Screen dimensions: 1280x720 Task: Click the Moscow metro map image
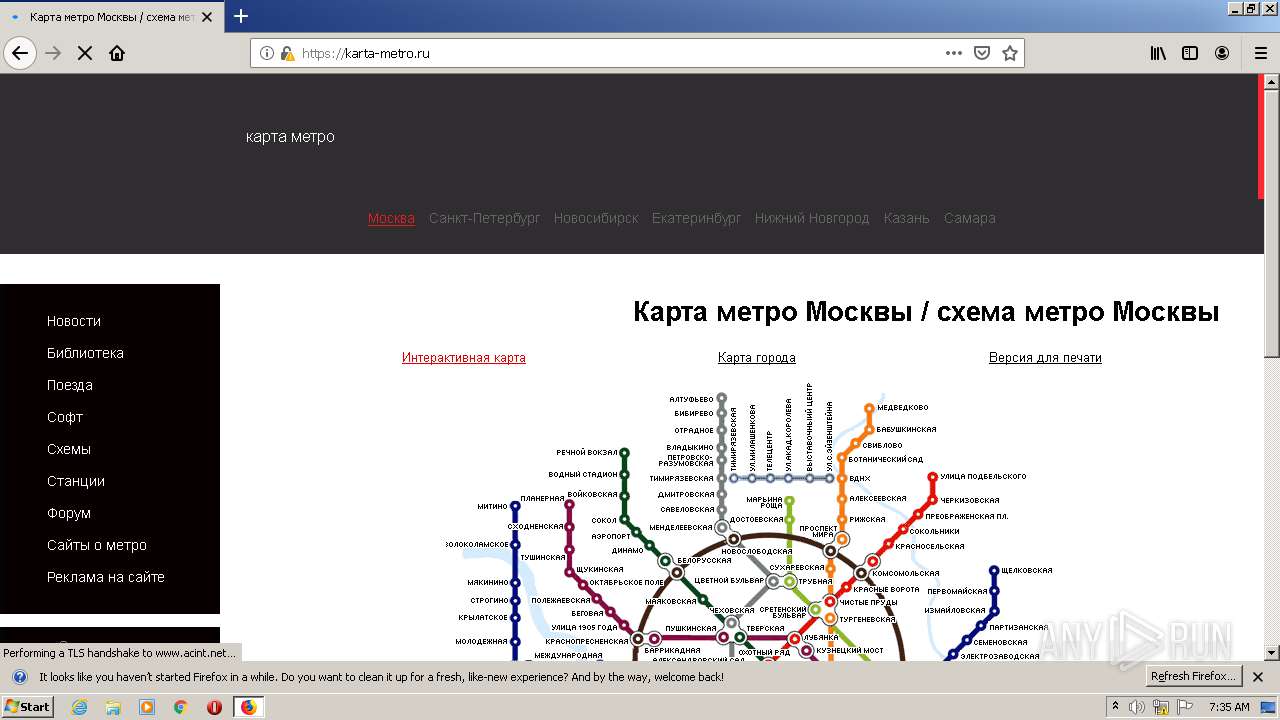[x=750, y=522]
